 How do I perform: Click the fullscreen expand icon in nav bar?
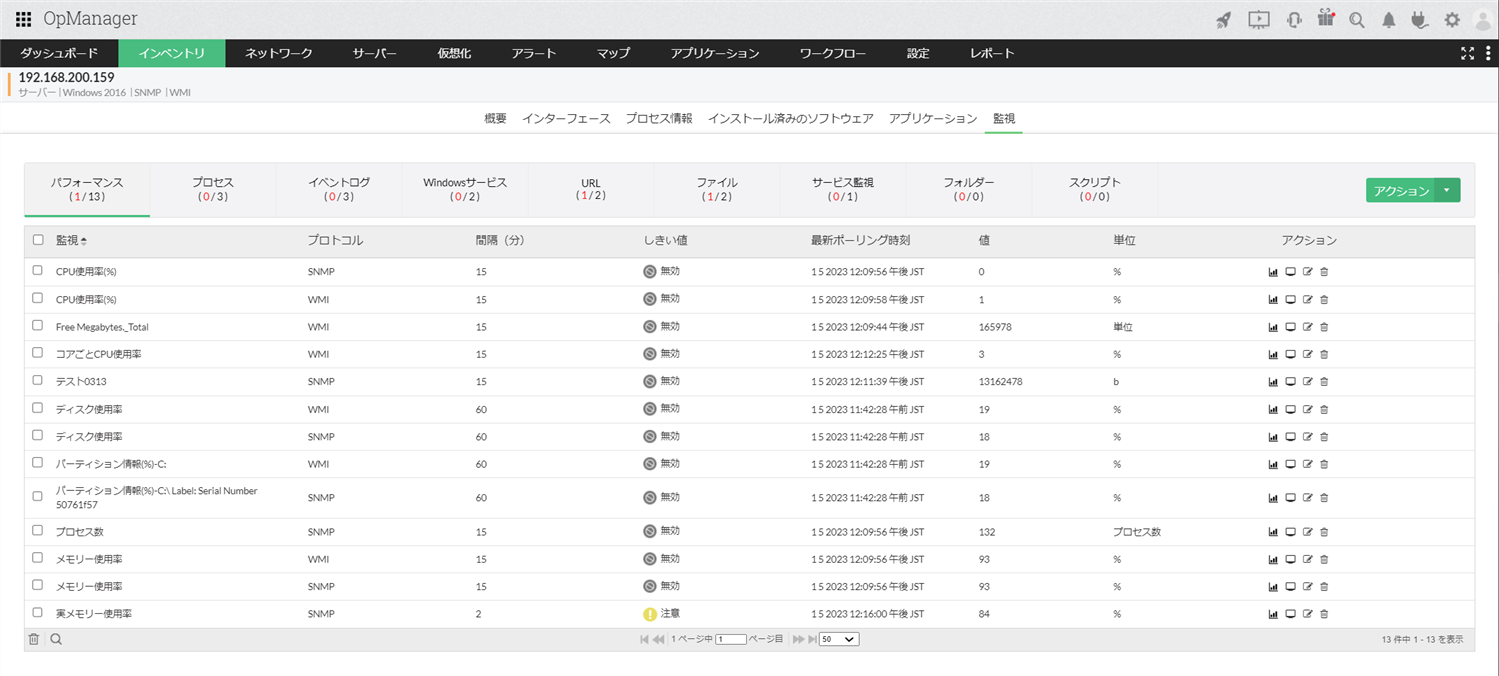1467,54
